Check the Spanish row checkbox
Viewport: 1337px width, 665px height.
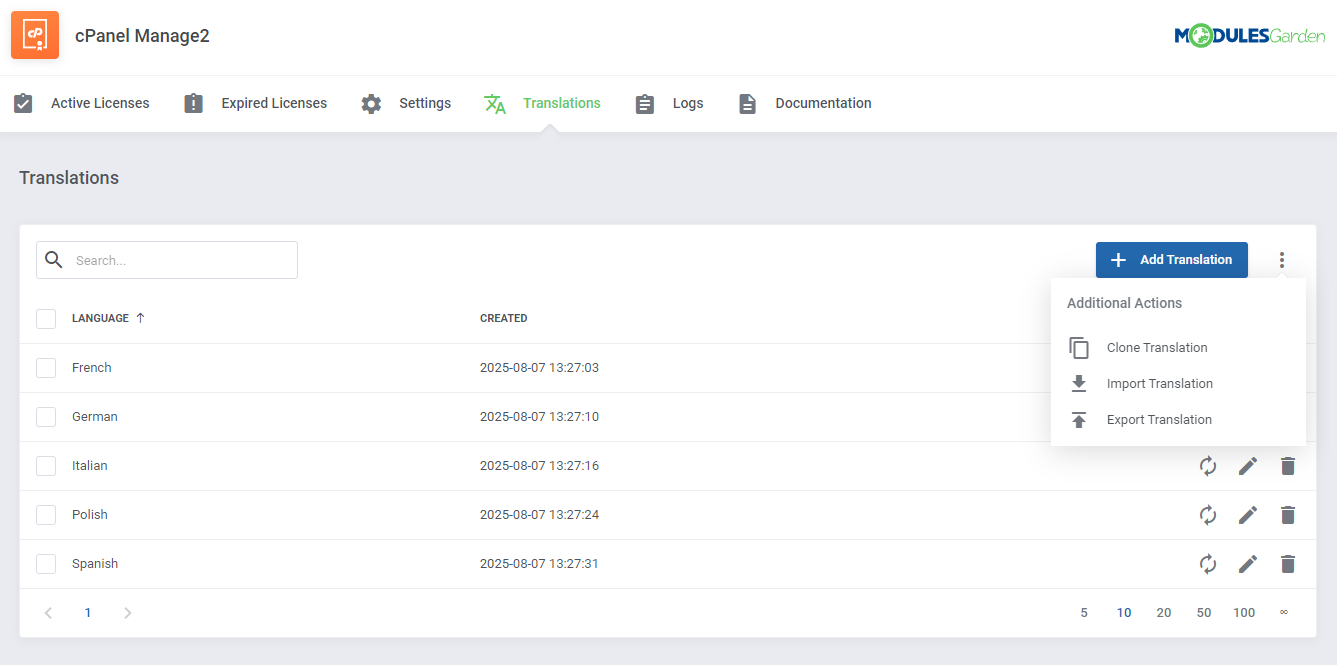46,563
